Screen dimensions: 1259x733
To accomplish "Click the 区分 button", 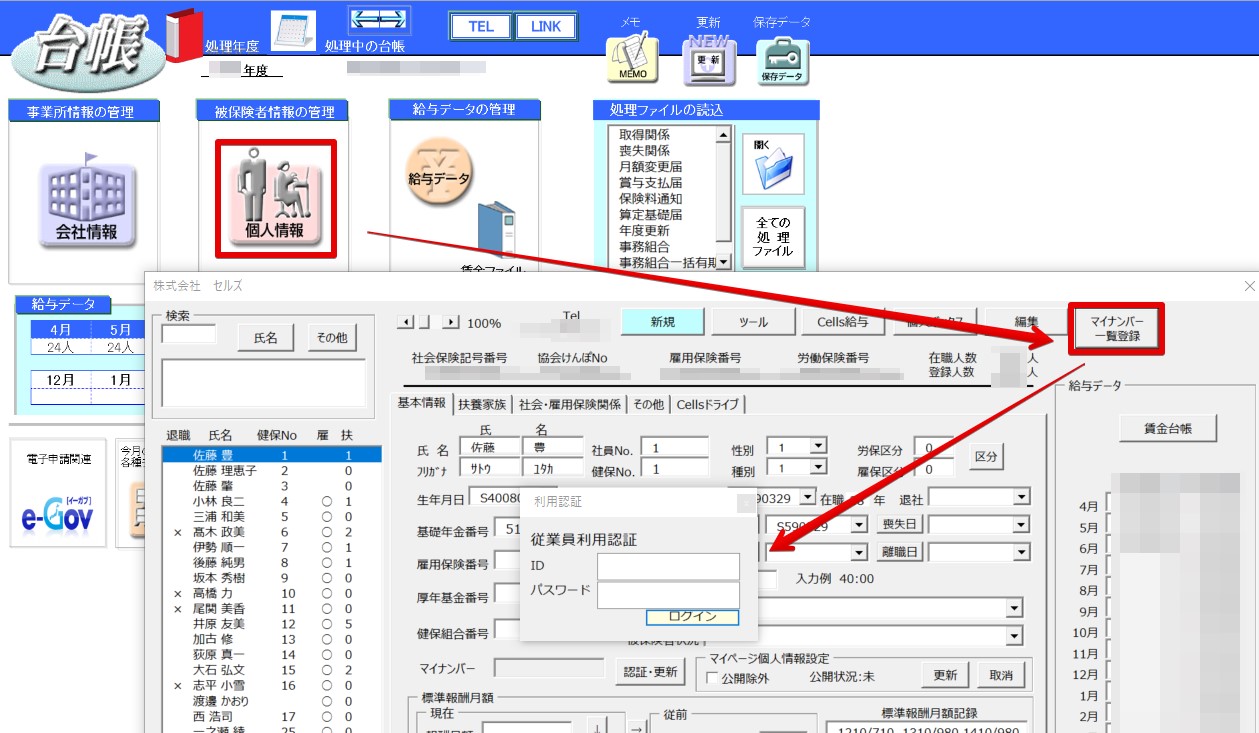I will [x=987, y=456].
